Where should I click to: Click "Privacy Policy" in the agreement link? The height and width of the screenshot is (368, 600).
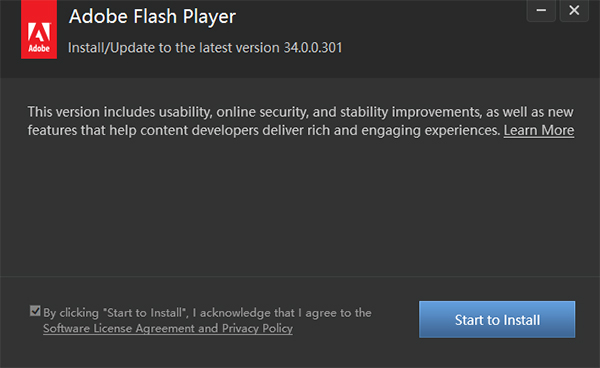tap(258, 328)
